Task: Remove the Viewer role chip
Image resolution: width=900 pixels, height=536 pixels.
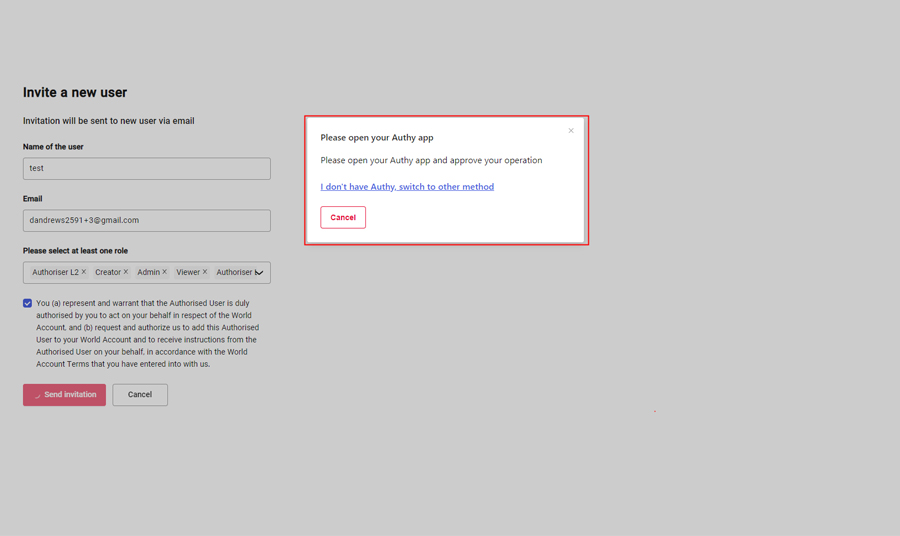Action: click(x=205, y=272)
